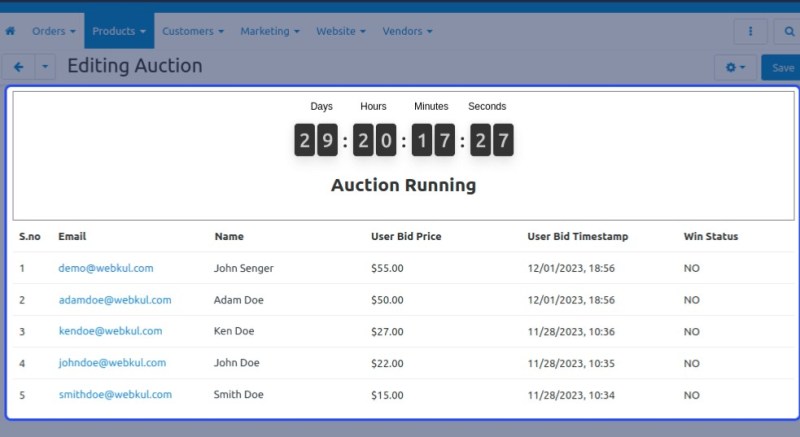Click the back arrow button

(19, 67)
